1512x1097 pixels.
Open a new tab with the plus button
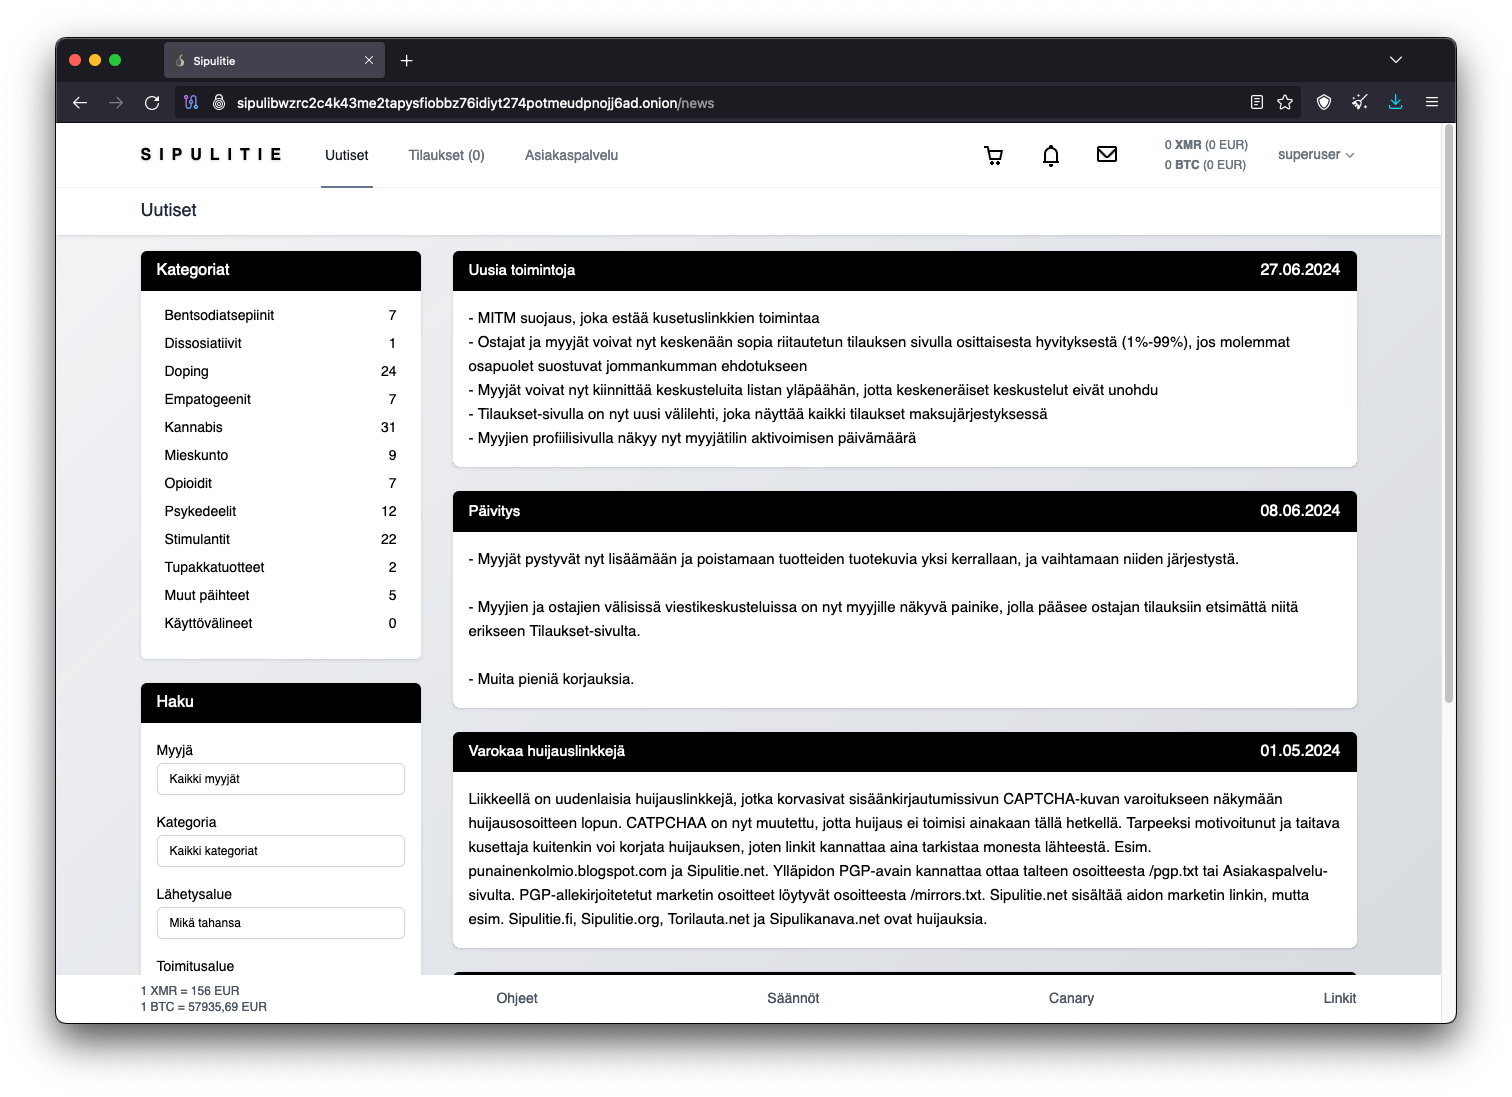pos(406,61)
